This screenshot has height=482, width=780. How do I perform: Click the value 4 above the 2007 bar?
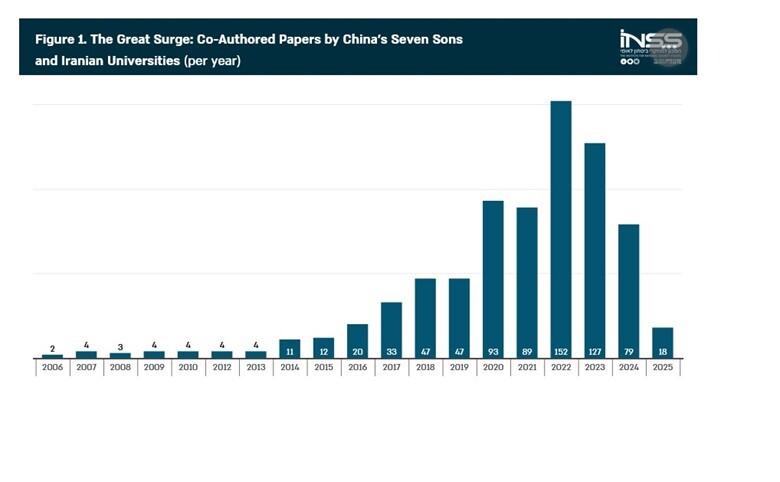pyautogui.click(x=86, y=345)
